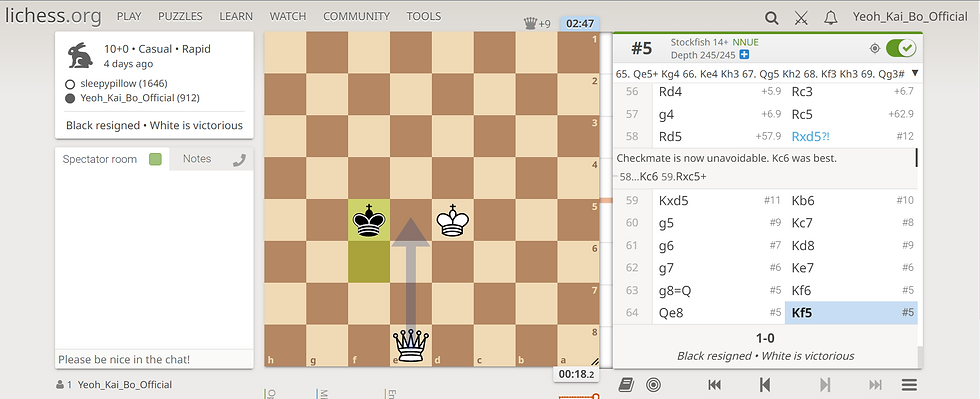Select move 59 Kxd5
The image size is (980, 399).
[x=719, y=201]
